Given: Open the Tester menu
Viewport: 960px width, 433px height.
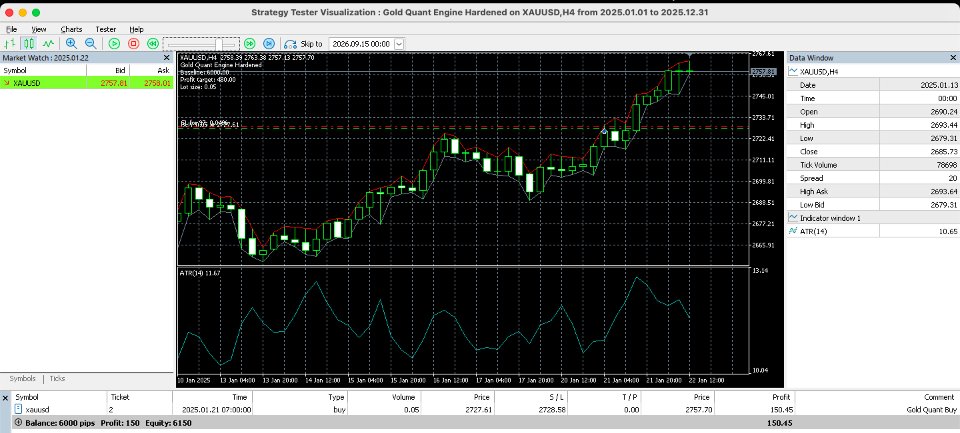Looking at the screenshot, I should 106,29.
